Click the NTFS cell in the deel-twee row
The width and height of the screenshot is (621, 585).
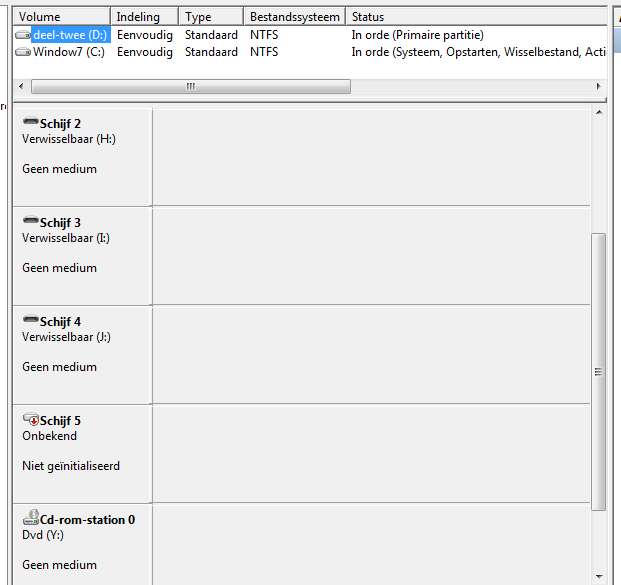point(264,35)
